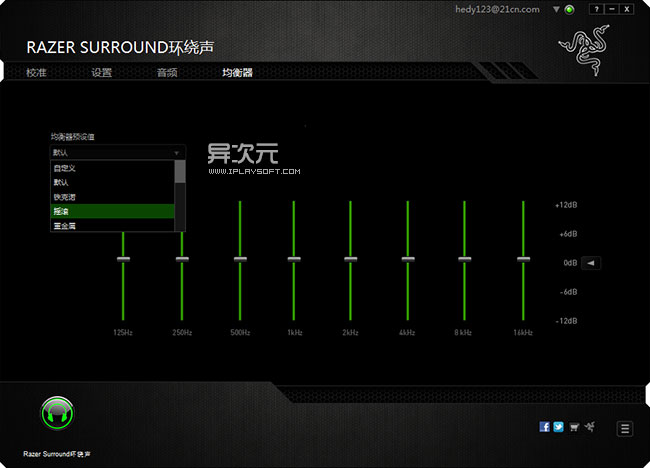Image resolution: width=650 pixels, height=468 pixels.
Task: Click the 8 kHz slider handle
Action: point(464,259)
